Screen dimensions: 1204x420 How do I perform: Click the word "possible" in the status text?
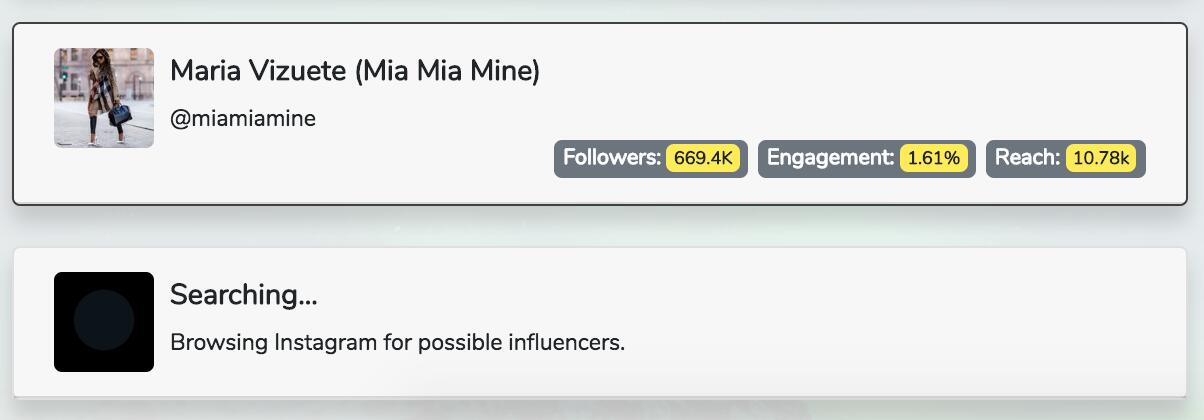[x=457, y=343]
